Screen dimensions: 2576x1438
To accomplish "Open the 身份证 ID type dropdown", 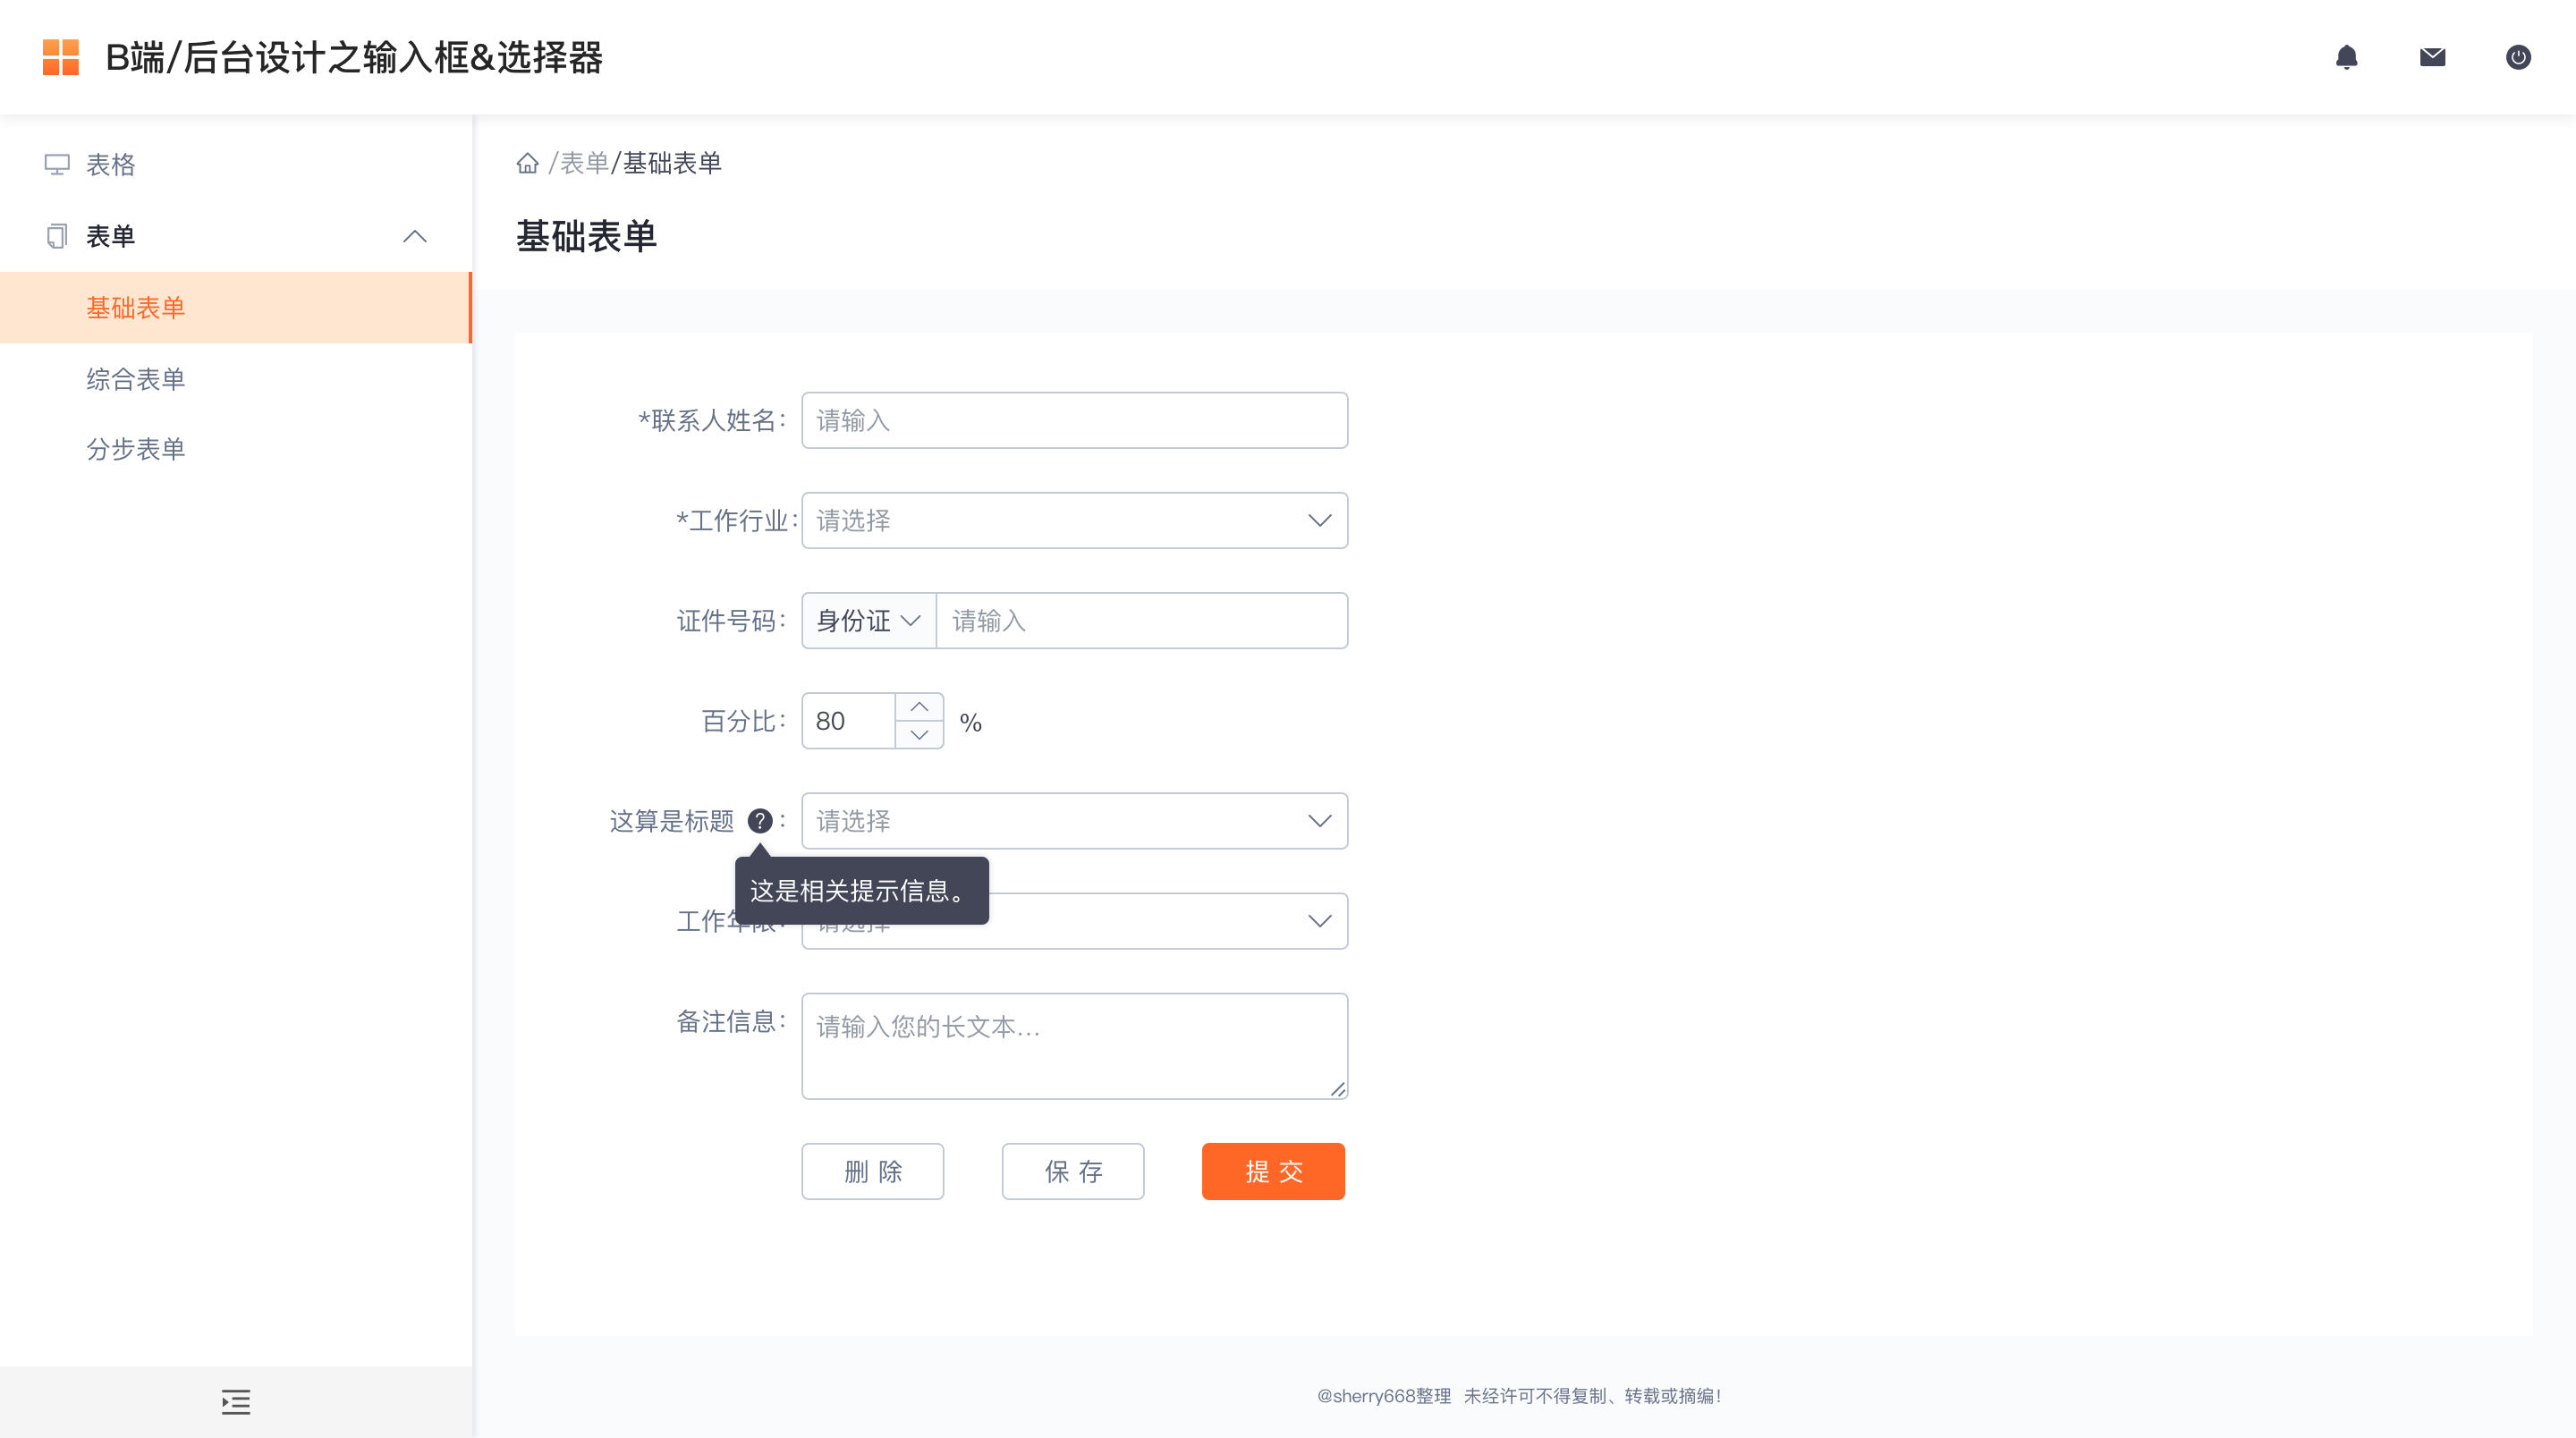I will click(868, 621).
